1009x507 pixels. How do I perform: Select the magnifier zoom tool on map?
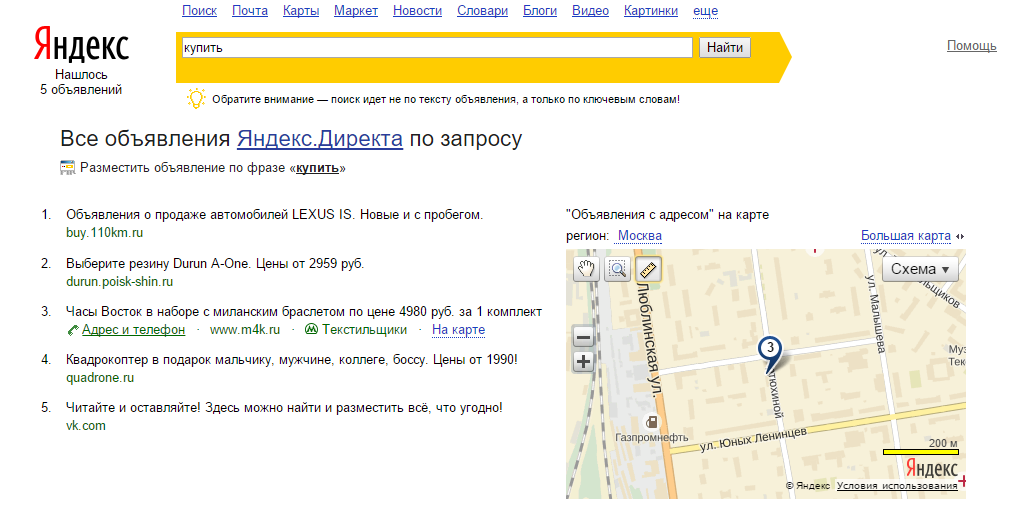tap(617, 269)
